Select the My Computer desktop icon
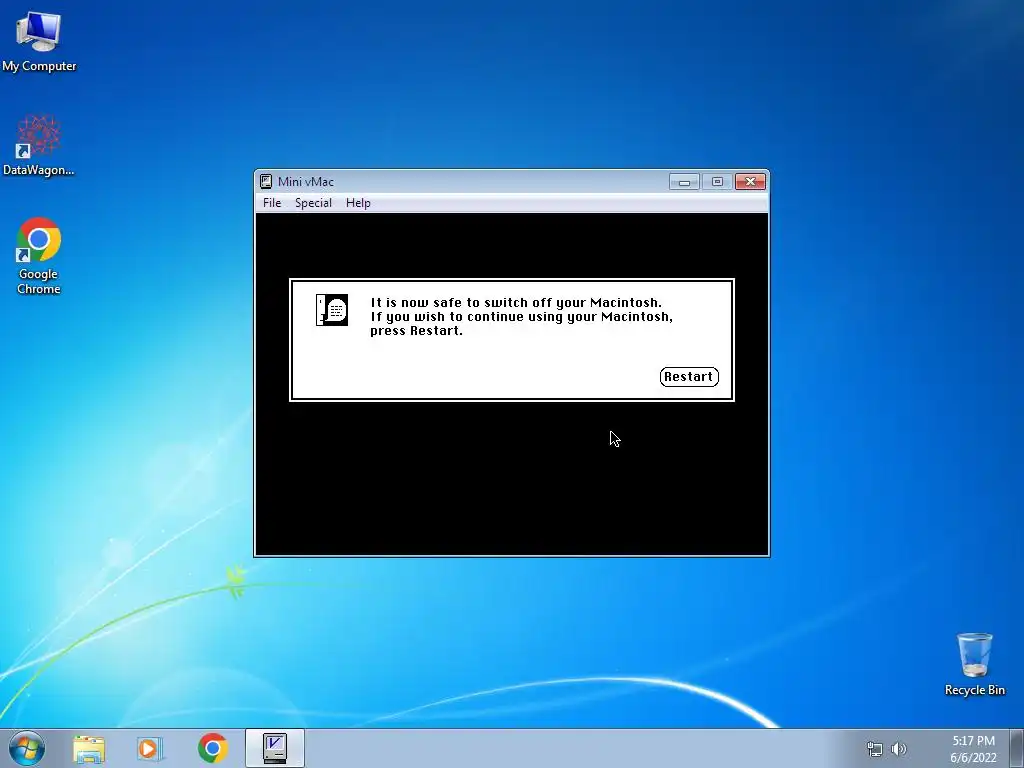 point(39,41)
